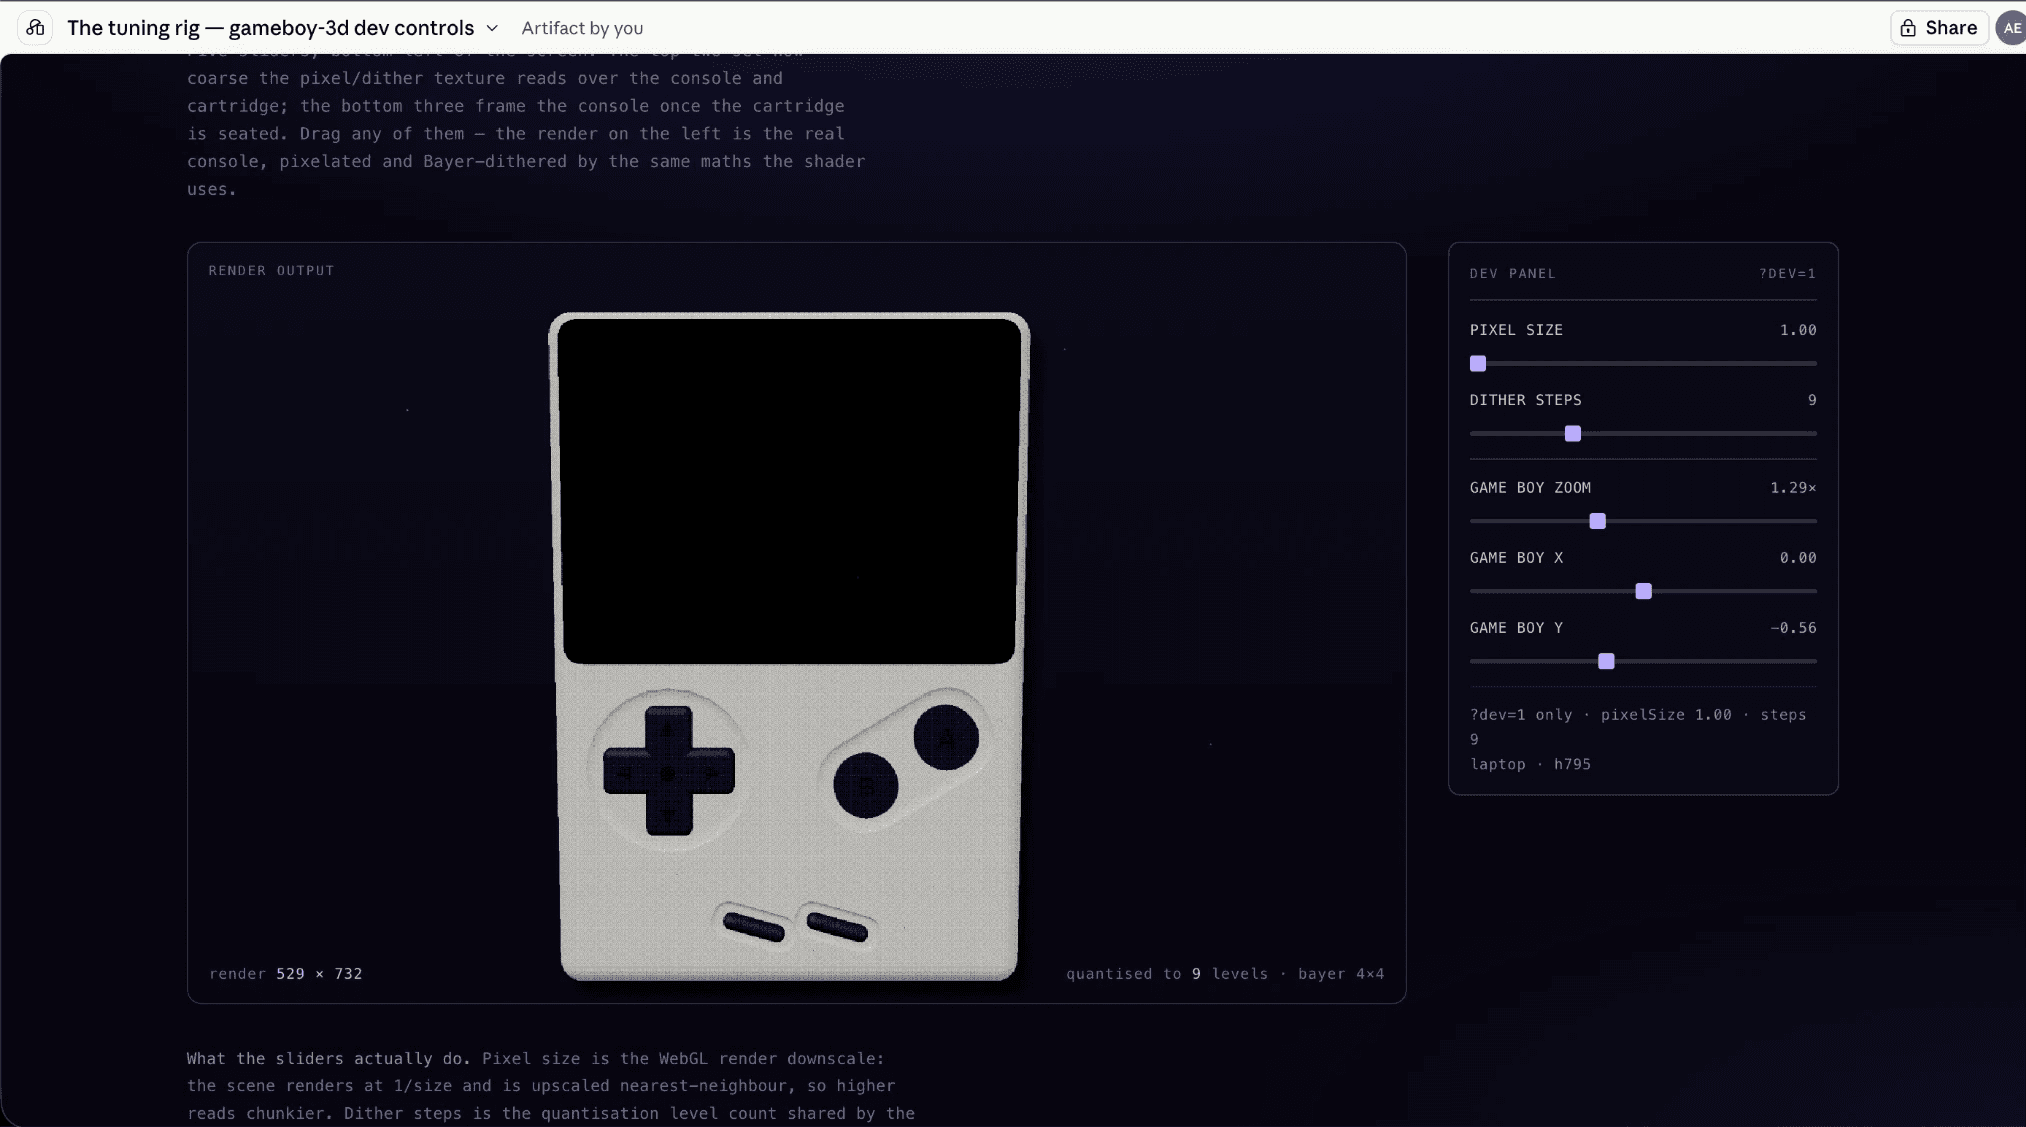Click the 'GAME BOY Y' label
The height and width of the screenshot is (1127, 2026).
[1516, 628]
